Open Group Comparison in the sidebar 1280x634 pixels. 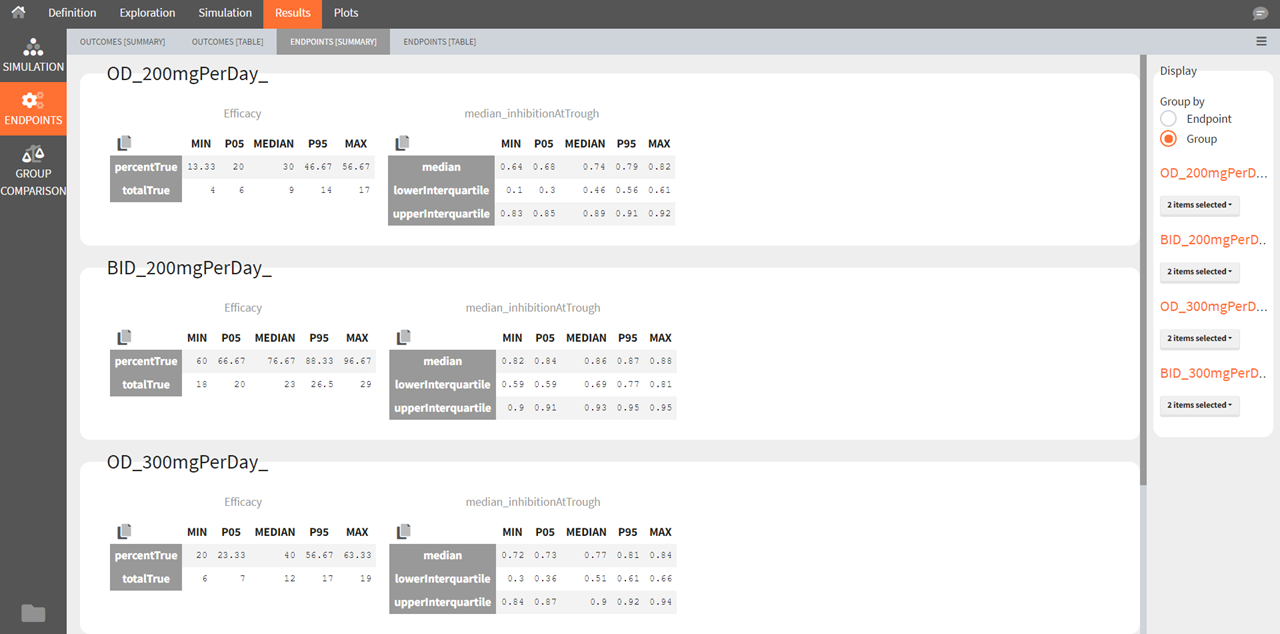(33, 169)
